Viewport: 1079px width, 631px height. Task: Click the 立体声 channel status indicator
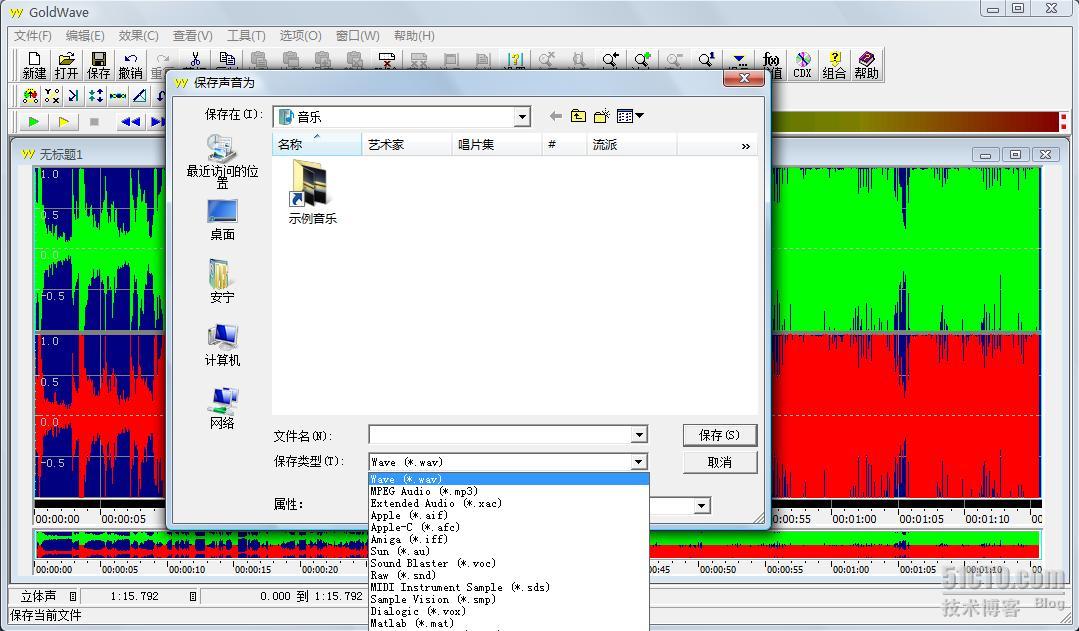(39, 596)
